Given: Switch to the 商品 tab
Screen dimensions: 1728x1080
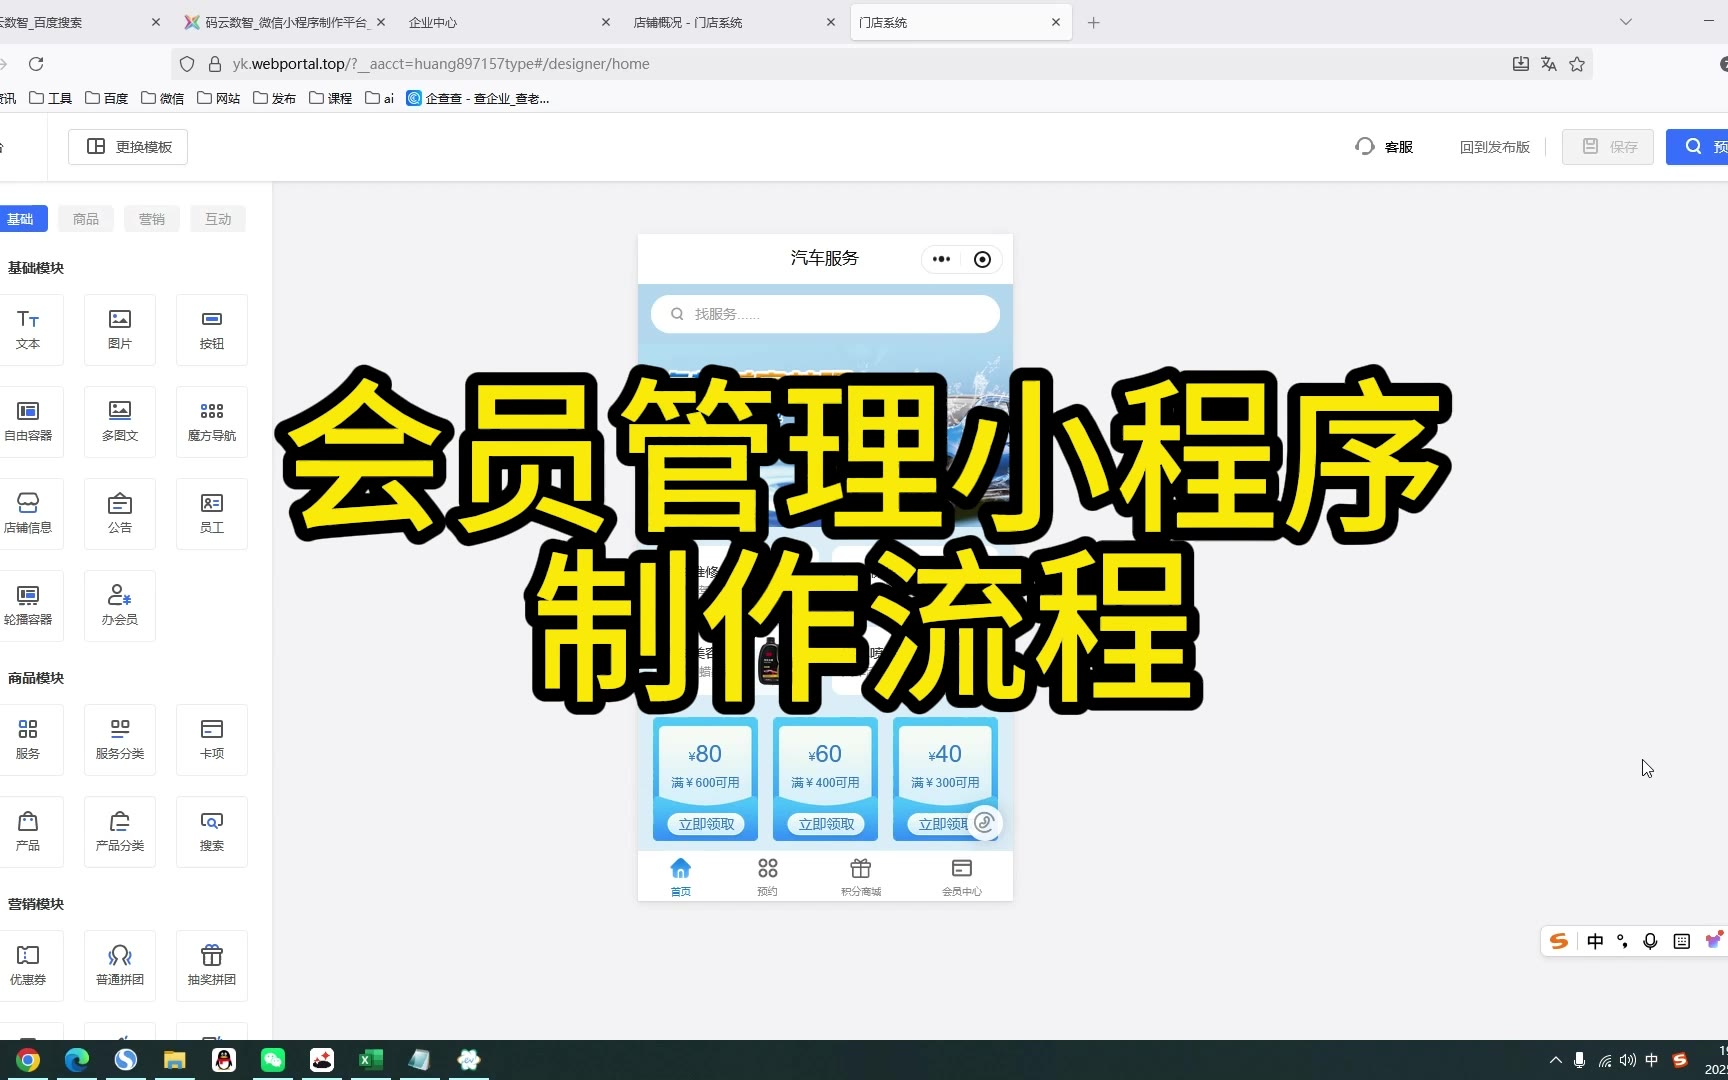Looking at the screenshot, I should pyautogui.click(x=86, y=219).
